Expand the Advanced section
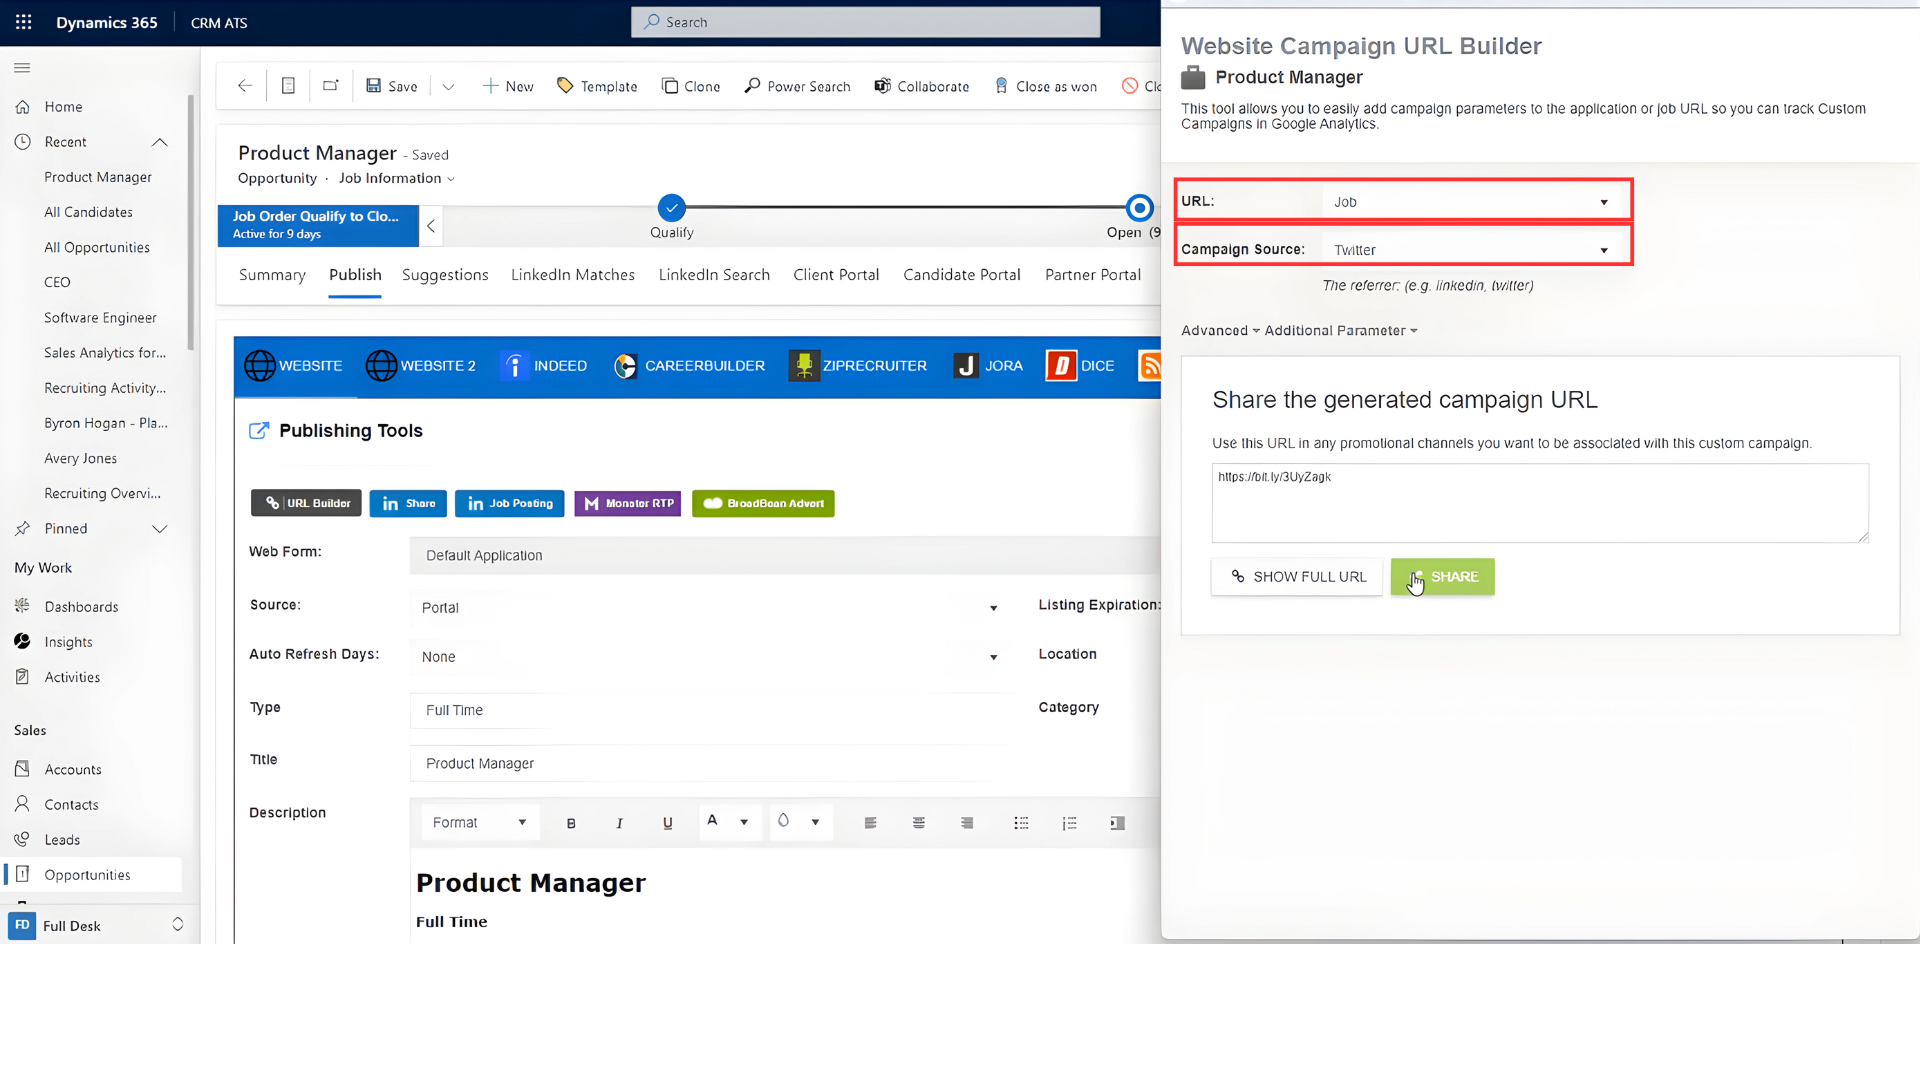 [x=1220, y=331]
